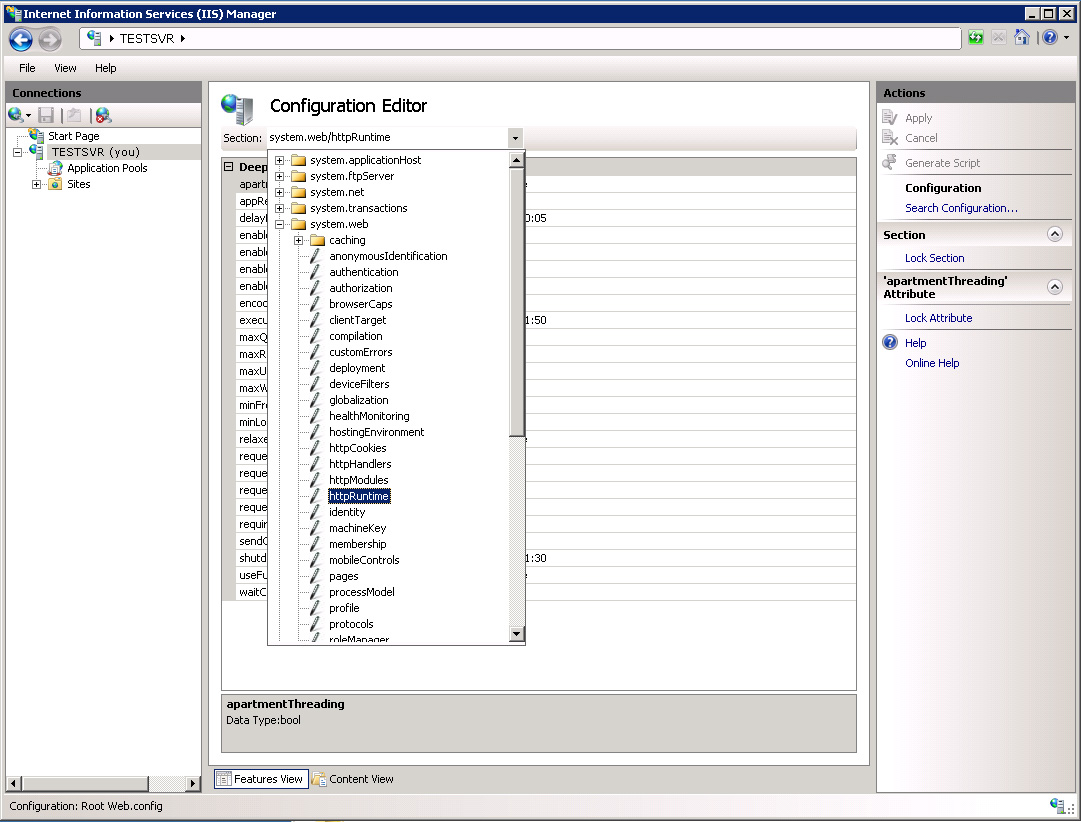This screenshot has width=1081, height=822.
Task: Open the Section combo box dropdown arrow
Action: [x=515, y=138]
